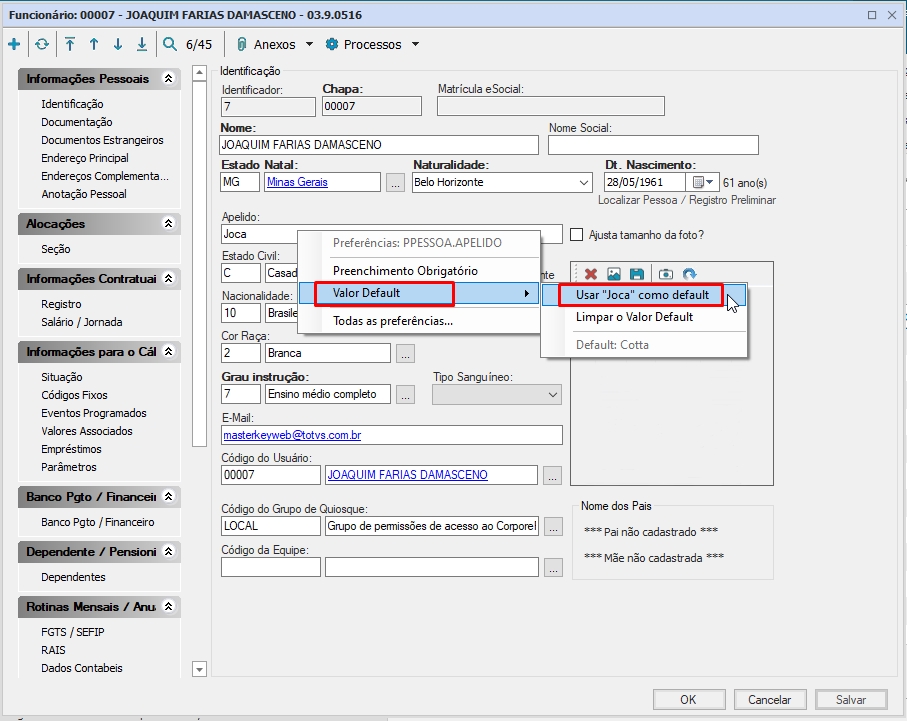Focus the Nome field
Screen dimensions: 907x721
379,145
